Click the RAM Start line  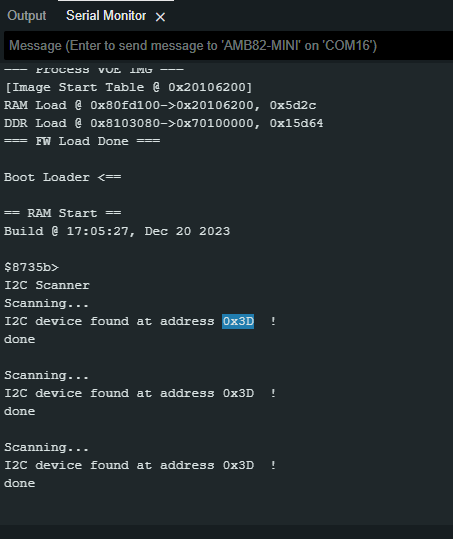63,213
